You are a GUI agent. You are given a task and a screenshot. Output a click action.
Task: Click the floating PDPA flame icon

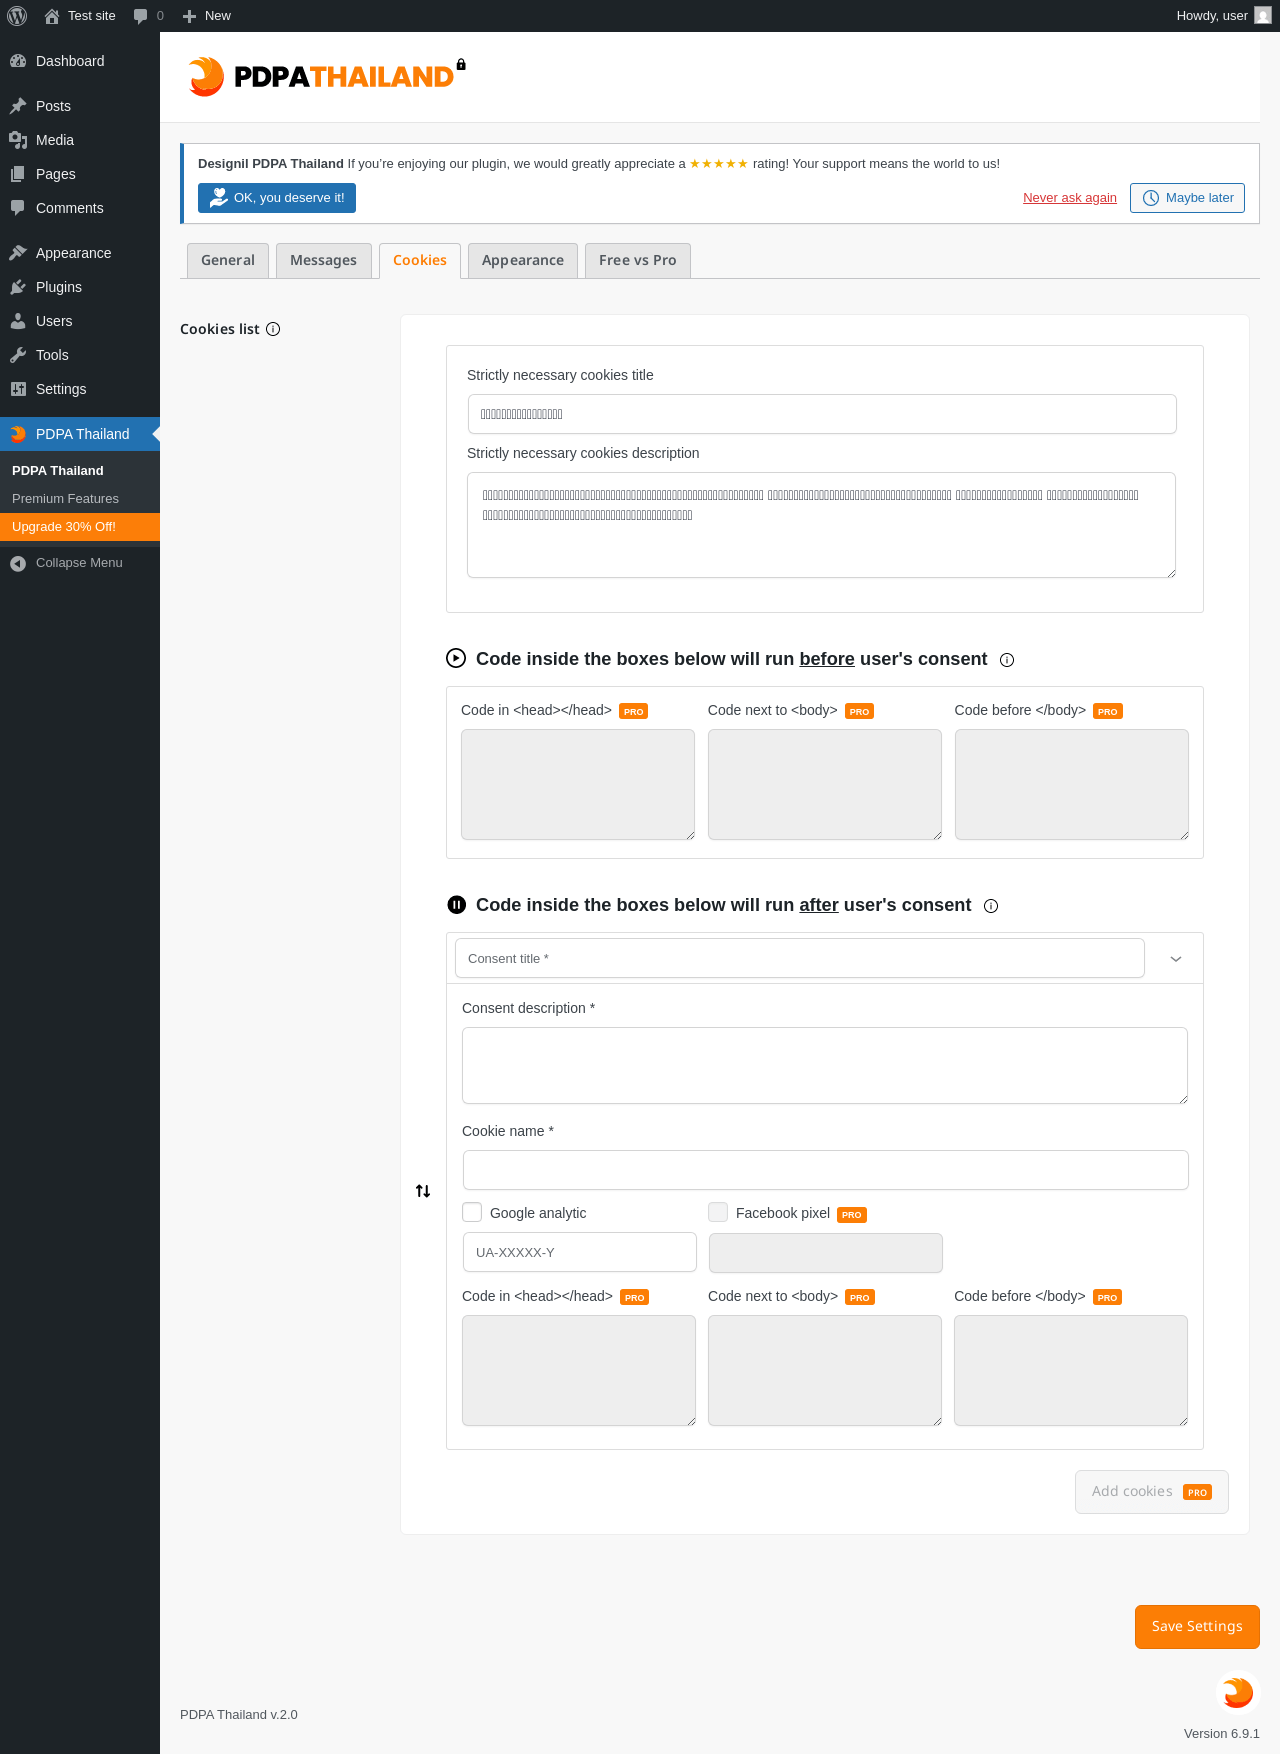point(1238,1692)
